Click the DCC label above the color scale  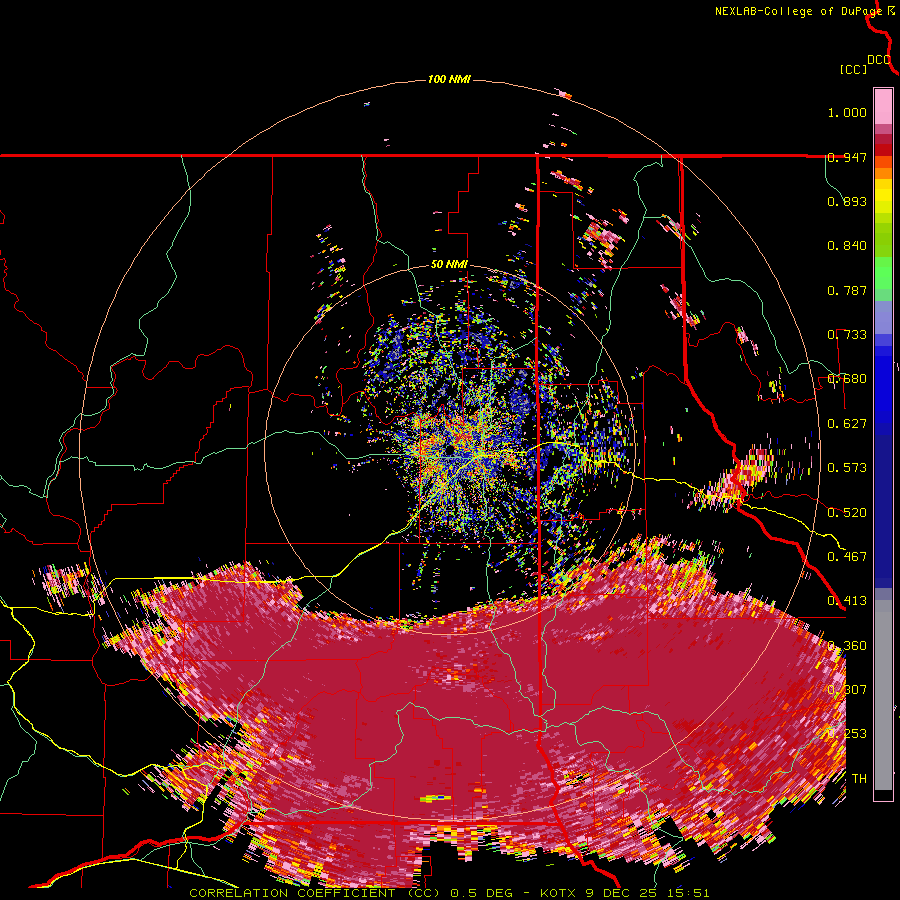coord(879,60)
